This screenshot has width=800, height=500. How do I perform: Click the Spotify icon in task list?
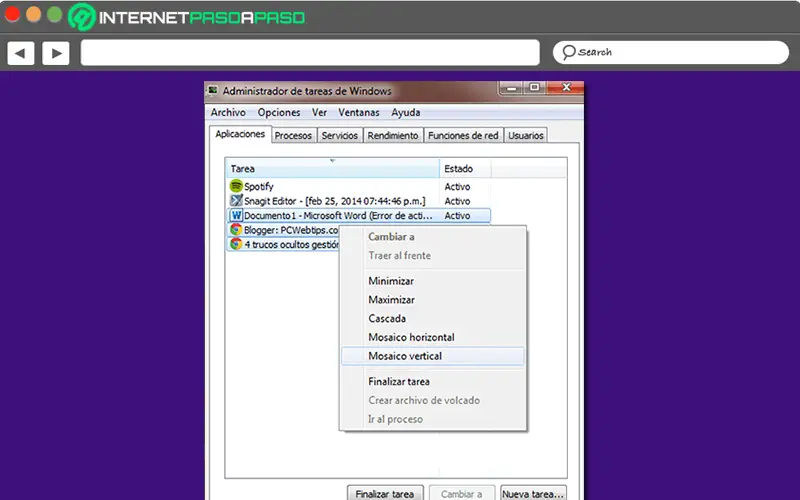point(236,186)
